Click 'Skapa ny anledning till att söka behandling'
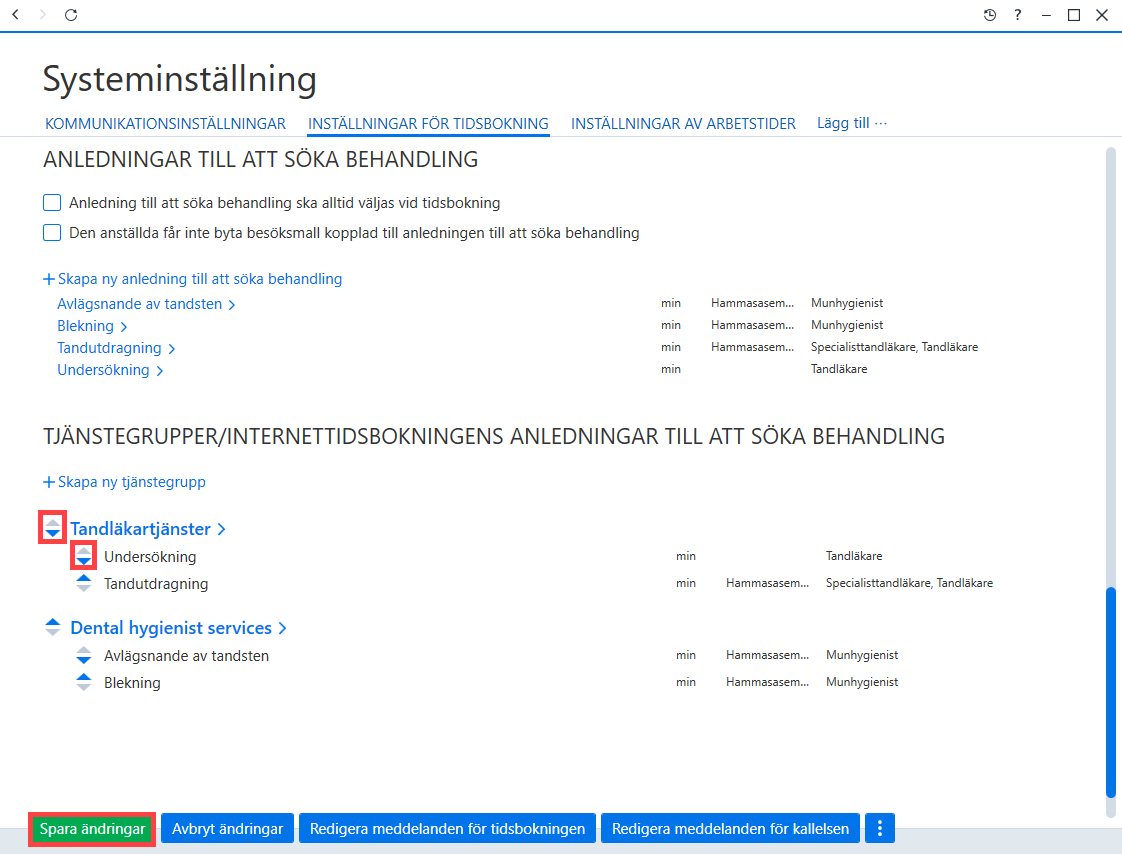Screen dimensions: 1122x854 pos(200,279)
